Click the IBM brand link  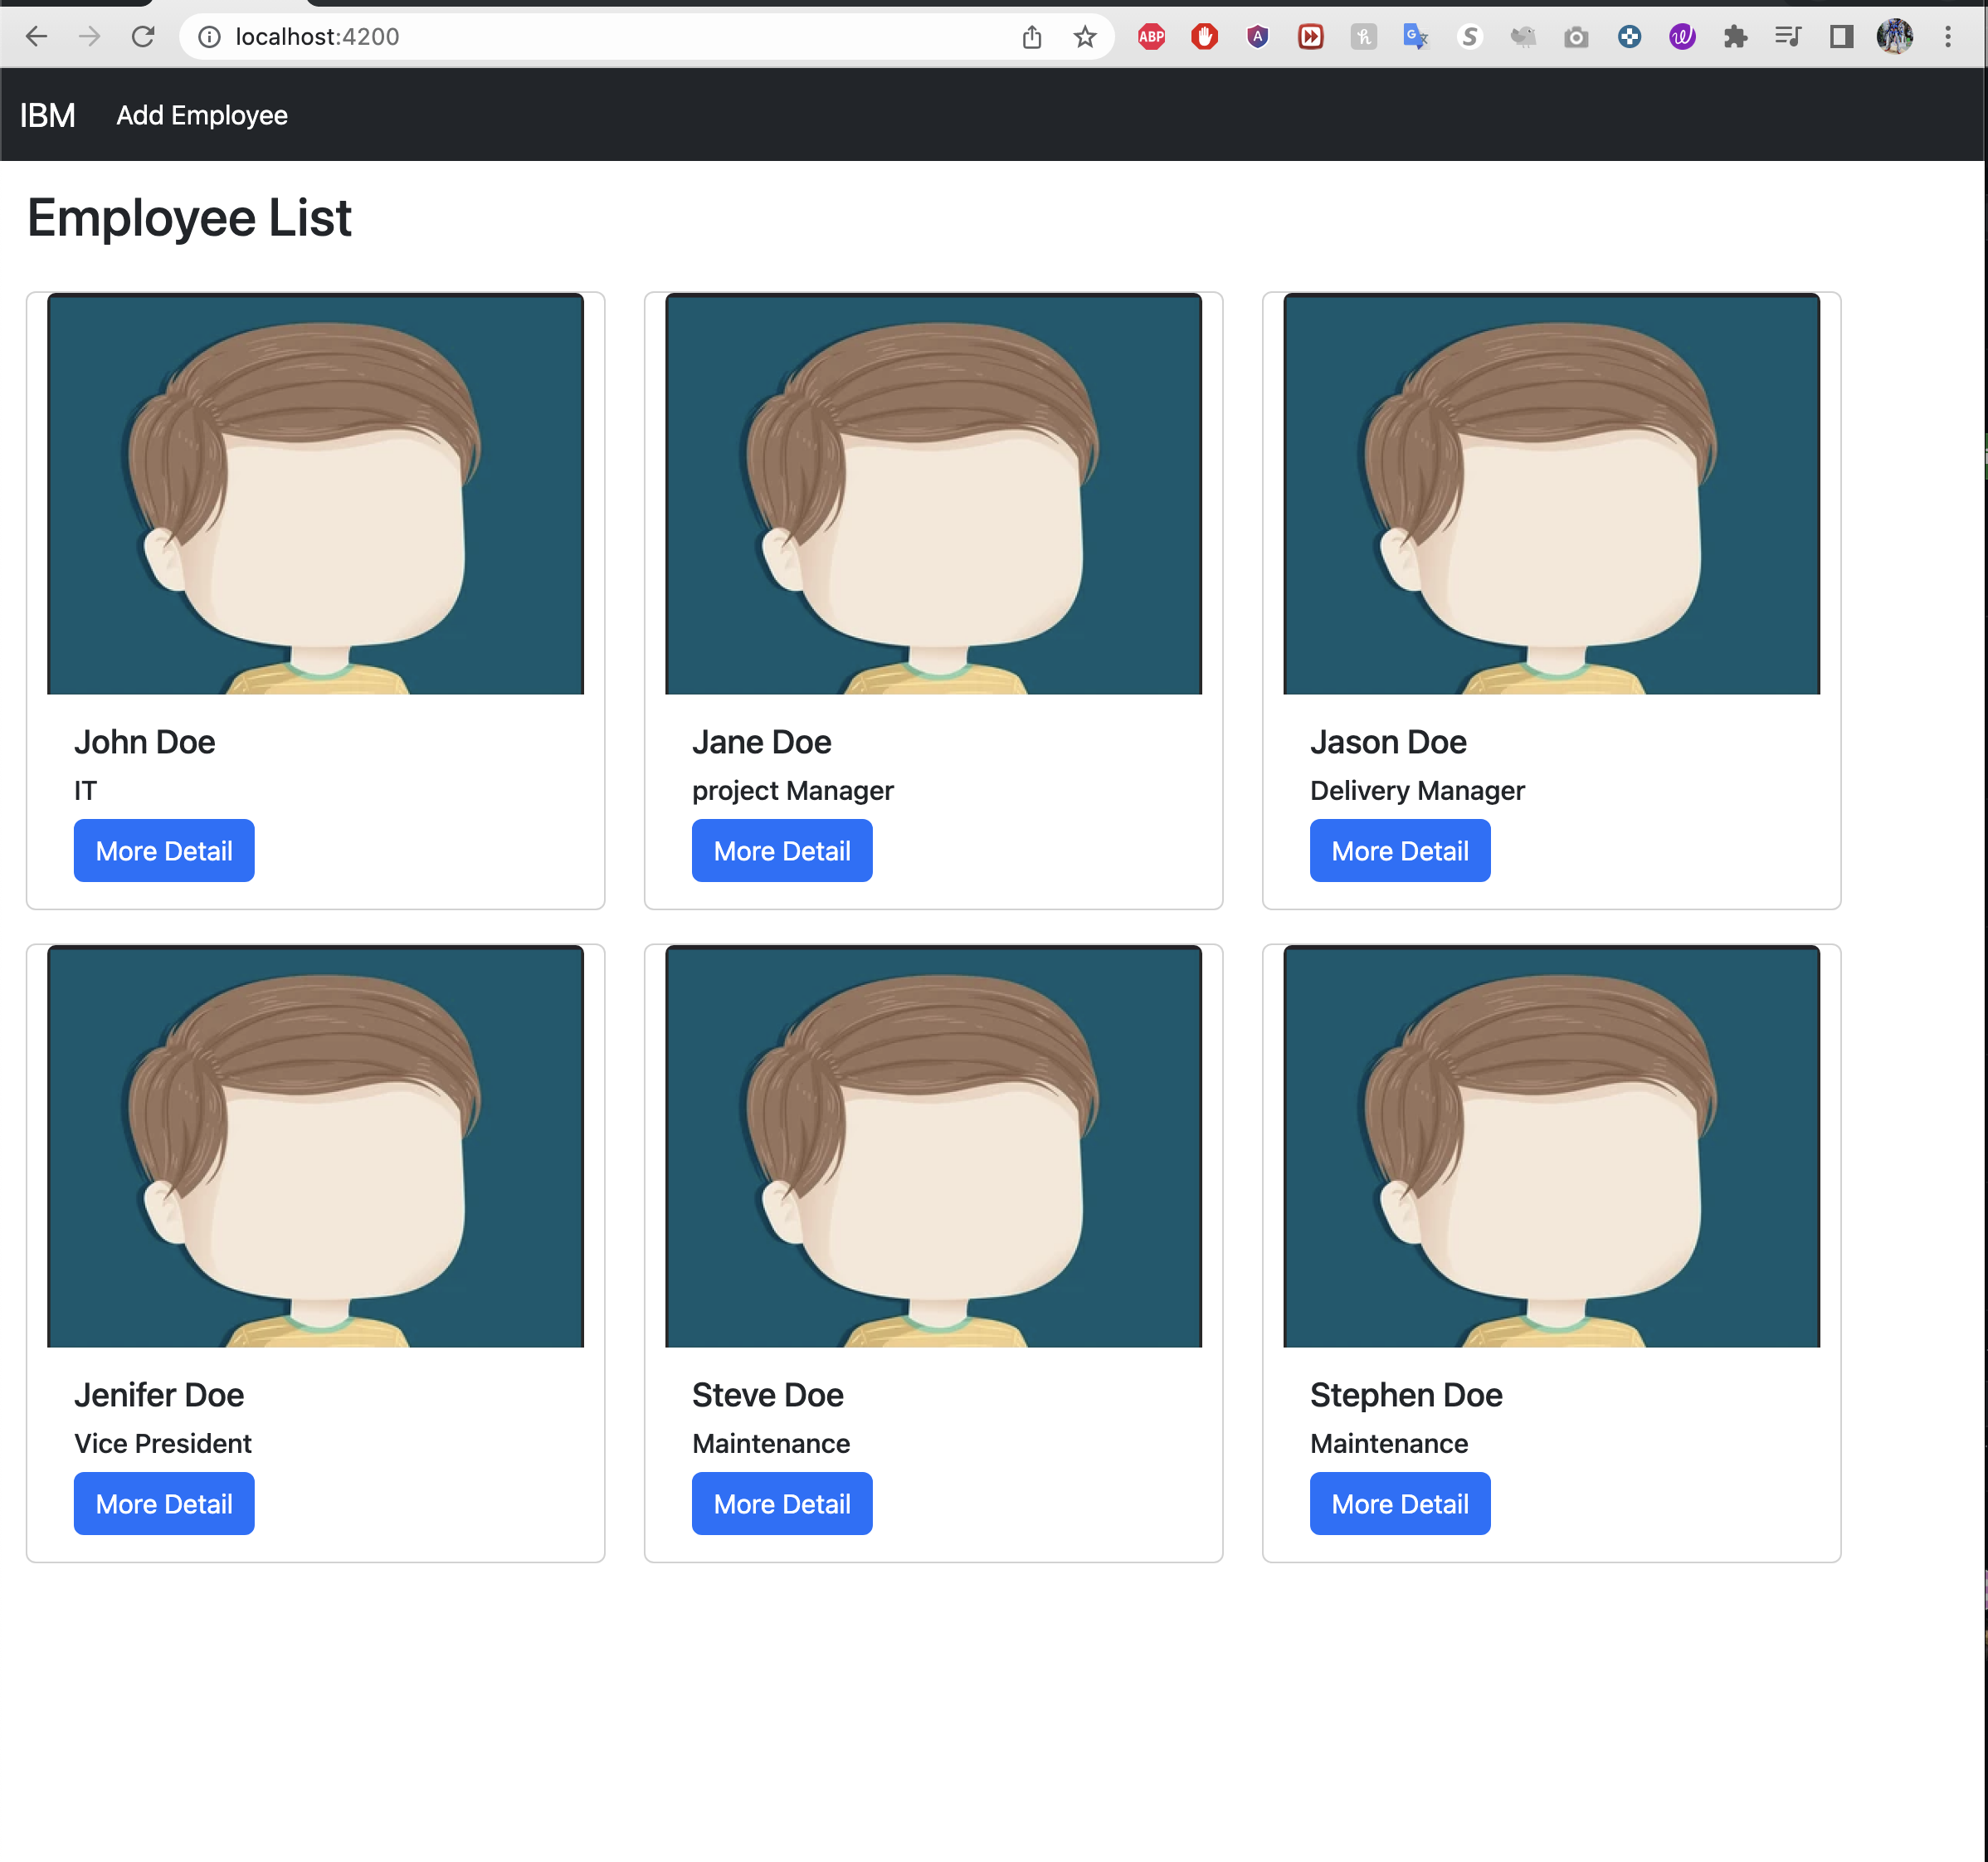48,115
